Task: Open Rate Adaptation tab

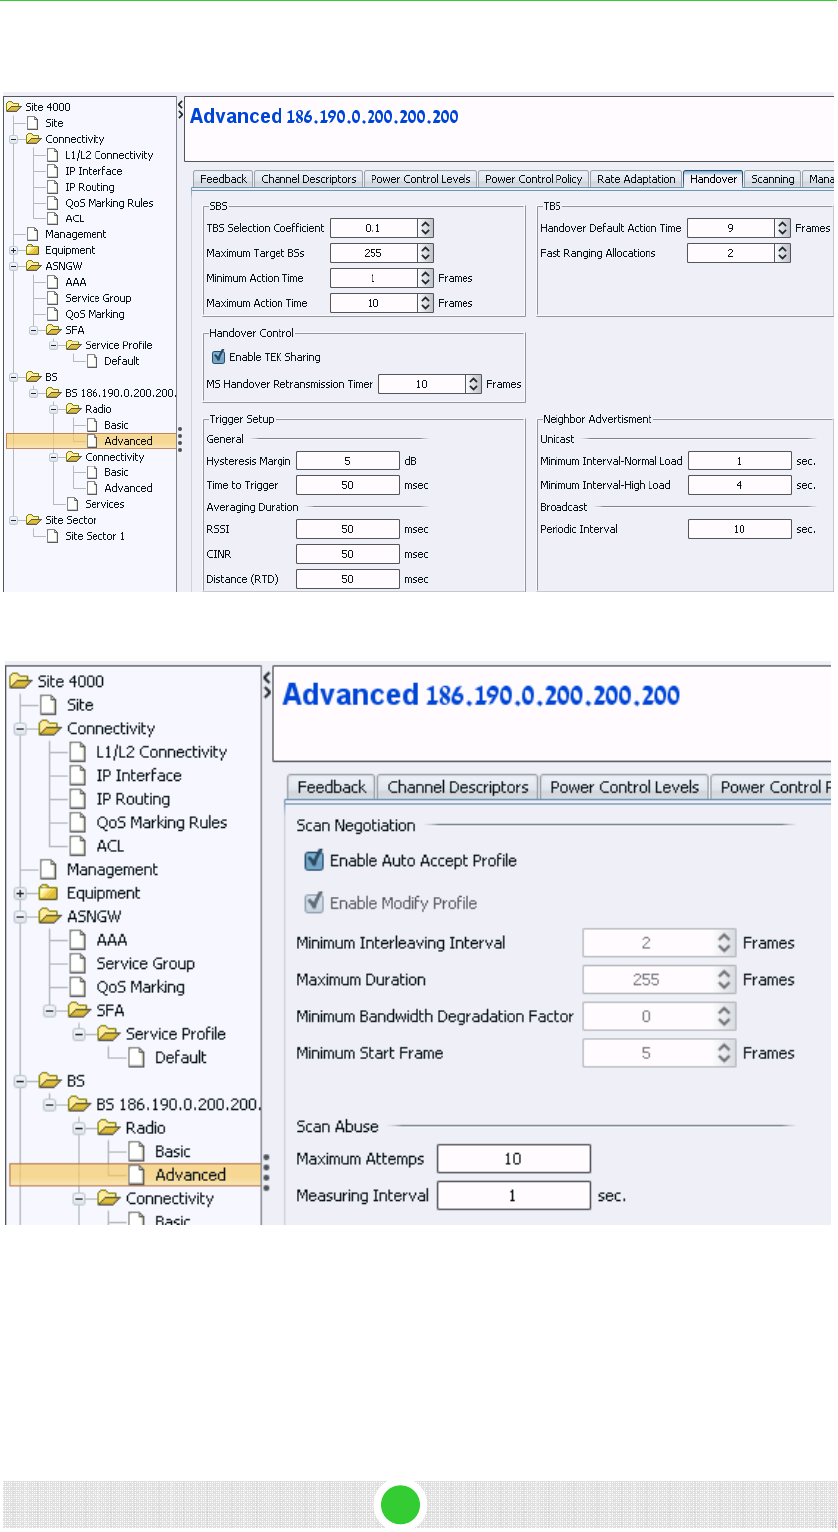Action: pos(636,179)
